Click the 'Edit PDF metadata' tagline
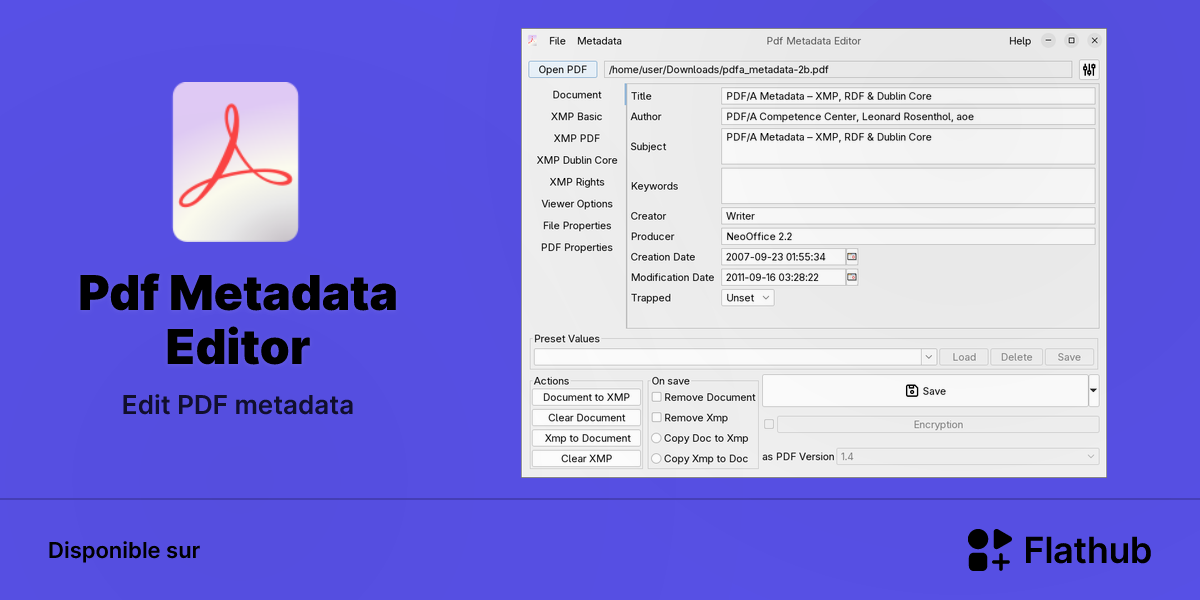Viewport: 1200px width, 600px height. (238, 405)
